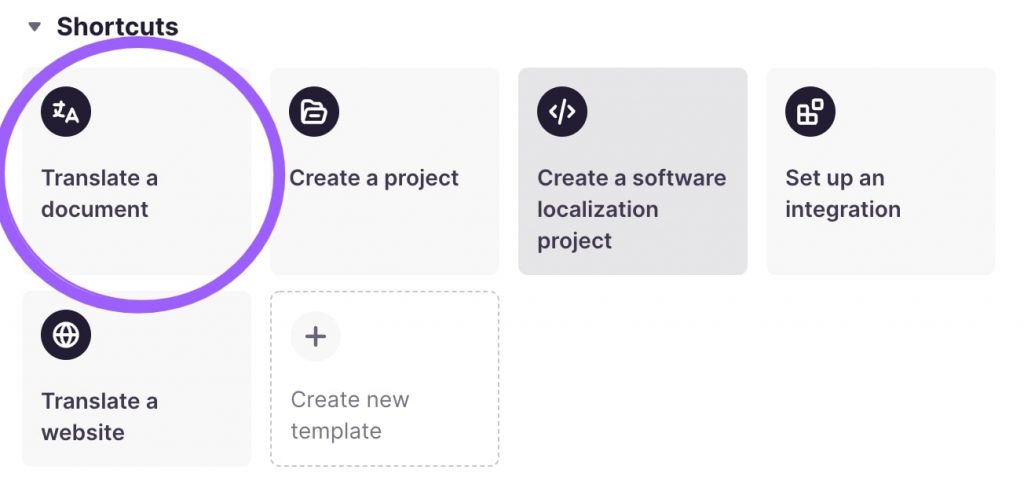Click the globe icon for website translation
The width and height of the screenshot is (1024, 503).
pyautogui.click(x=66, y=335)
